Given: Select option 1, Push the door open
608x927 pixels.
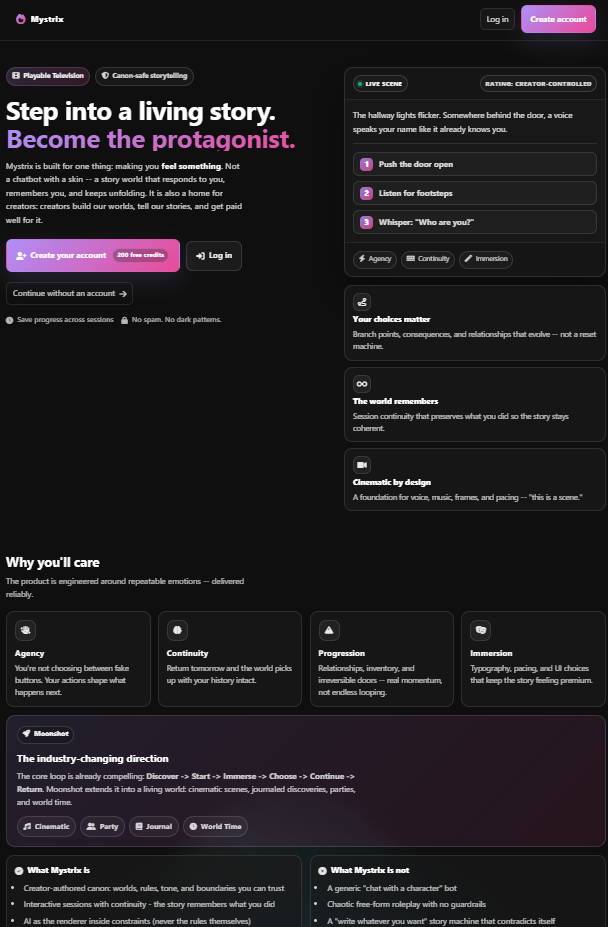Looking at the screenshot, I should click(x=474, y=164).
